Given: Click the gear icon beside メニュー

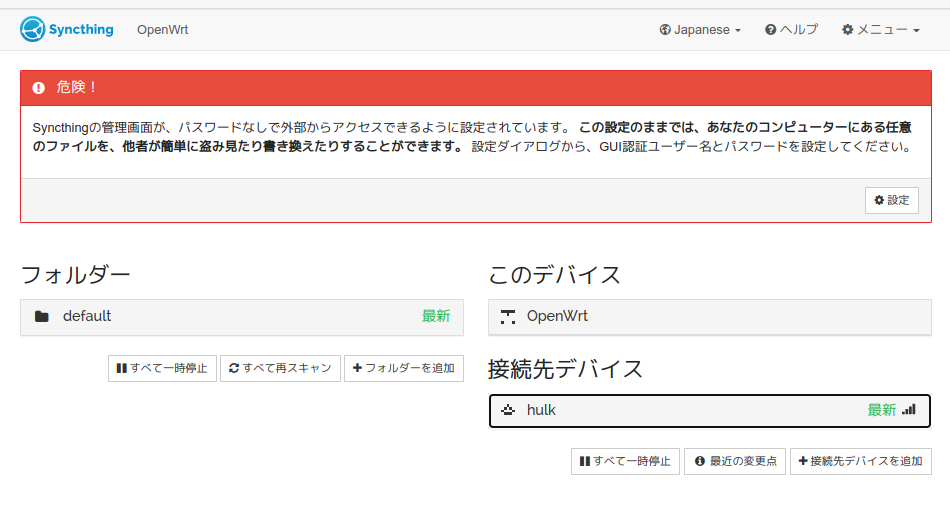Looking at the screenshot, I should click(848, 30).
